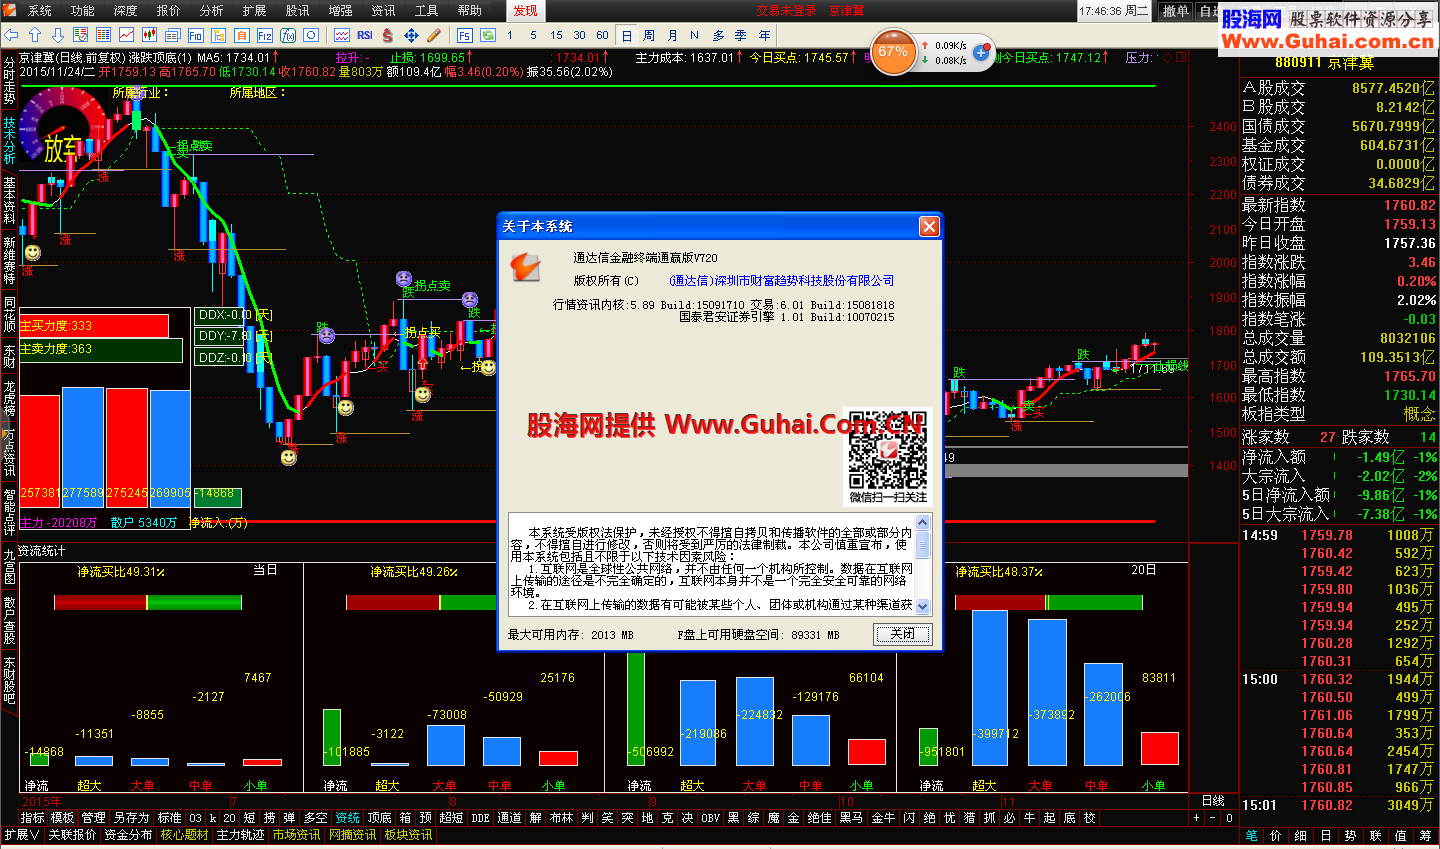Switch to 资金分布 bottom tab
Screen dimensions: 1440x849
click(x=128, y=835)
